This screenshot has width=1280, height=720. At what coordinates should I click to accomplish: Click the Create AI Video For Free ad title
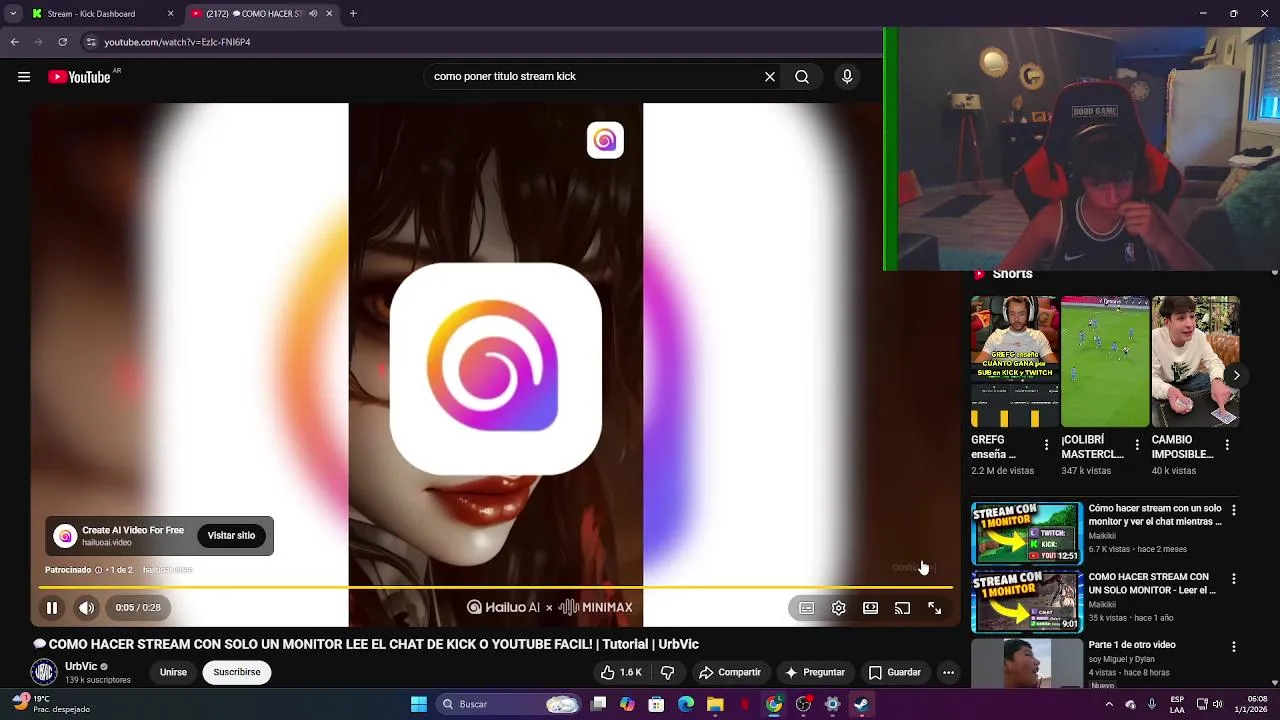[x=133, y=530]
